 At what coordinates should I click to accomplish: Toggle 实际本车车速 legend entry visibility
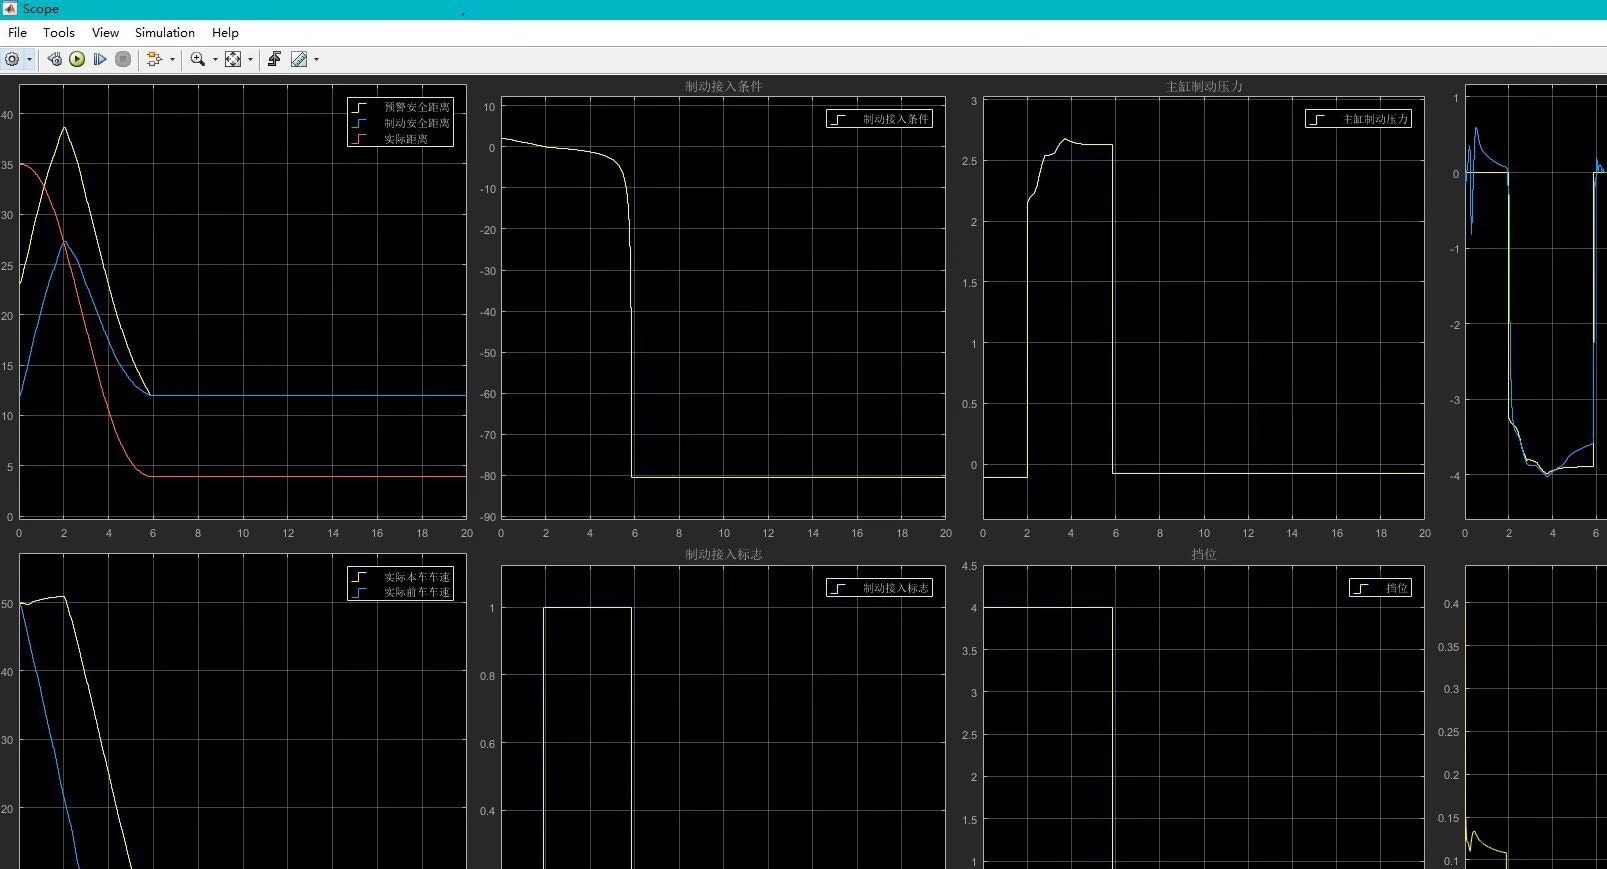click(x=401, y=577)
